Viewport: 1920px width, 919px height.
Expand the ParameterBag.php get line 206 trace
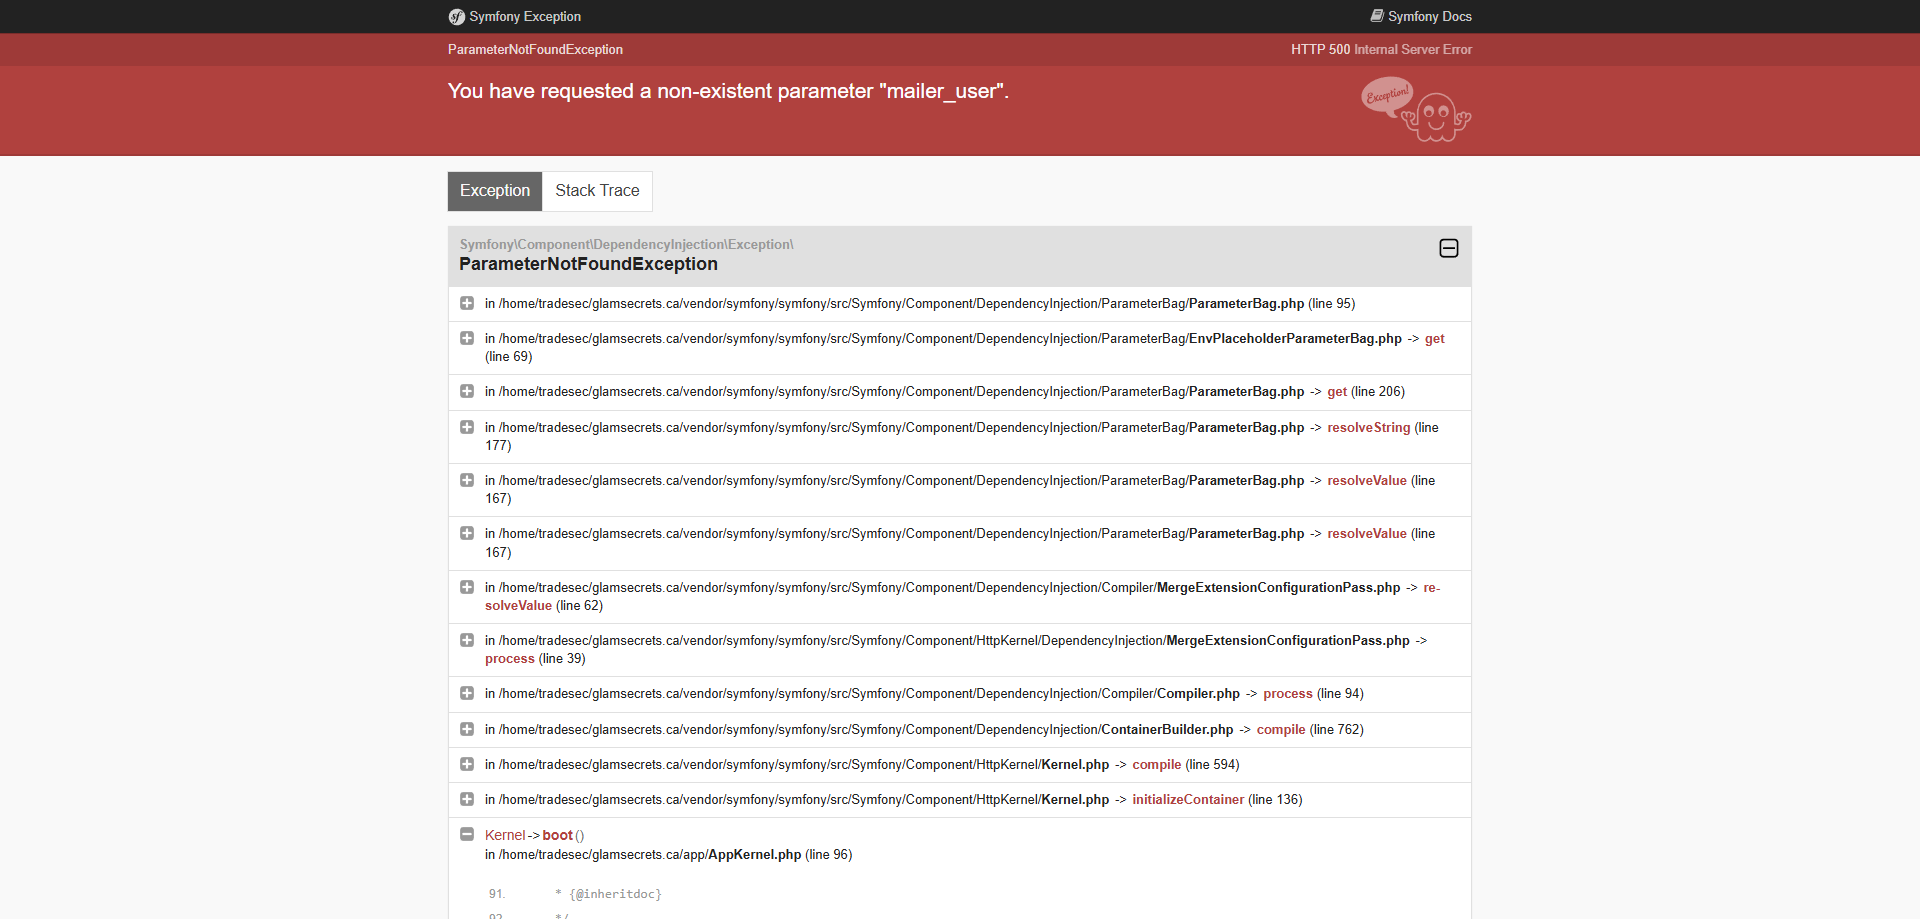(x=467, y=392)
